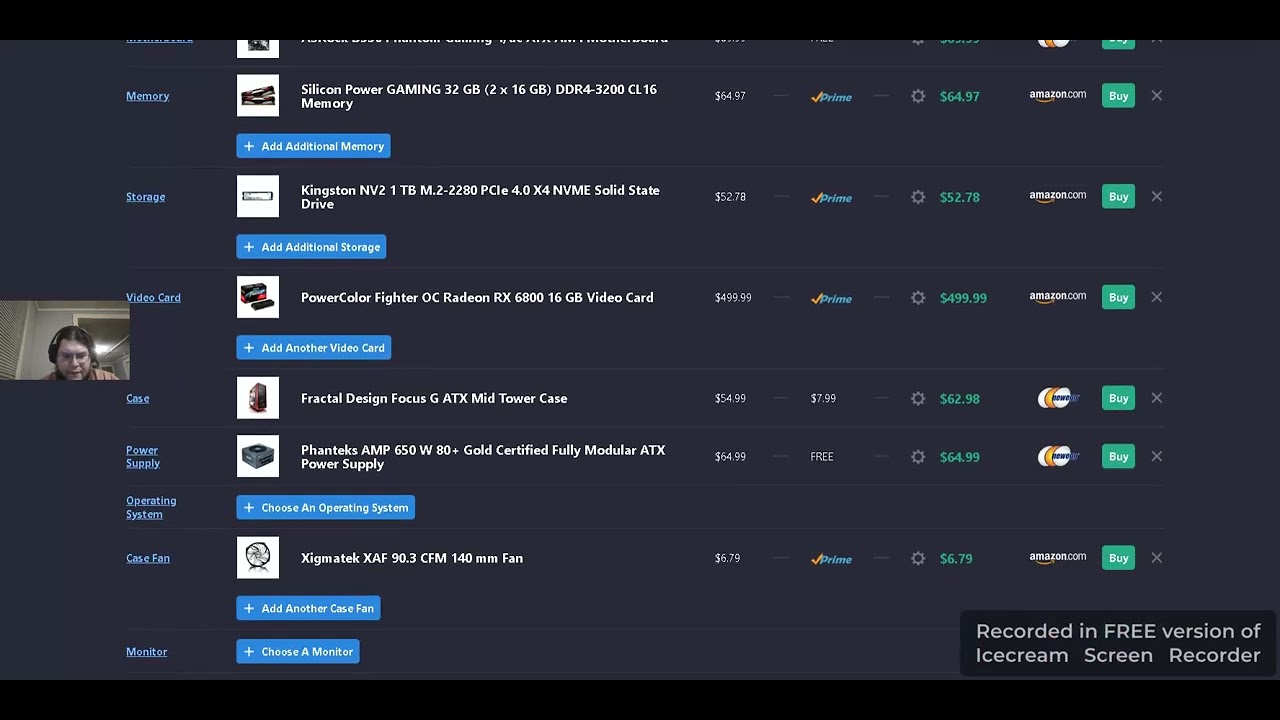The image size is (1280, 720).
Task: Open the Power Supply category link
Action: 142,457
